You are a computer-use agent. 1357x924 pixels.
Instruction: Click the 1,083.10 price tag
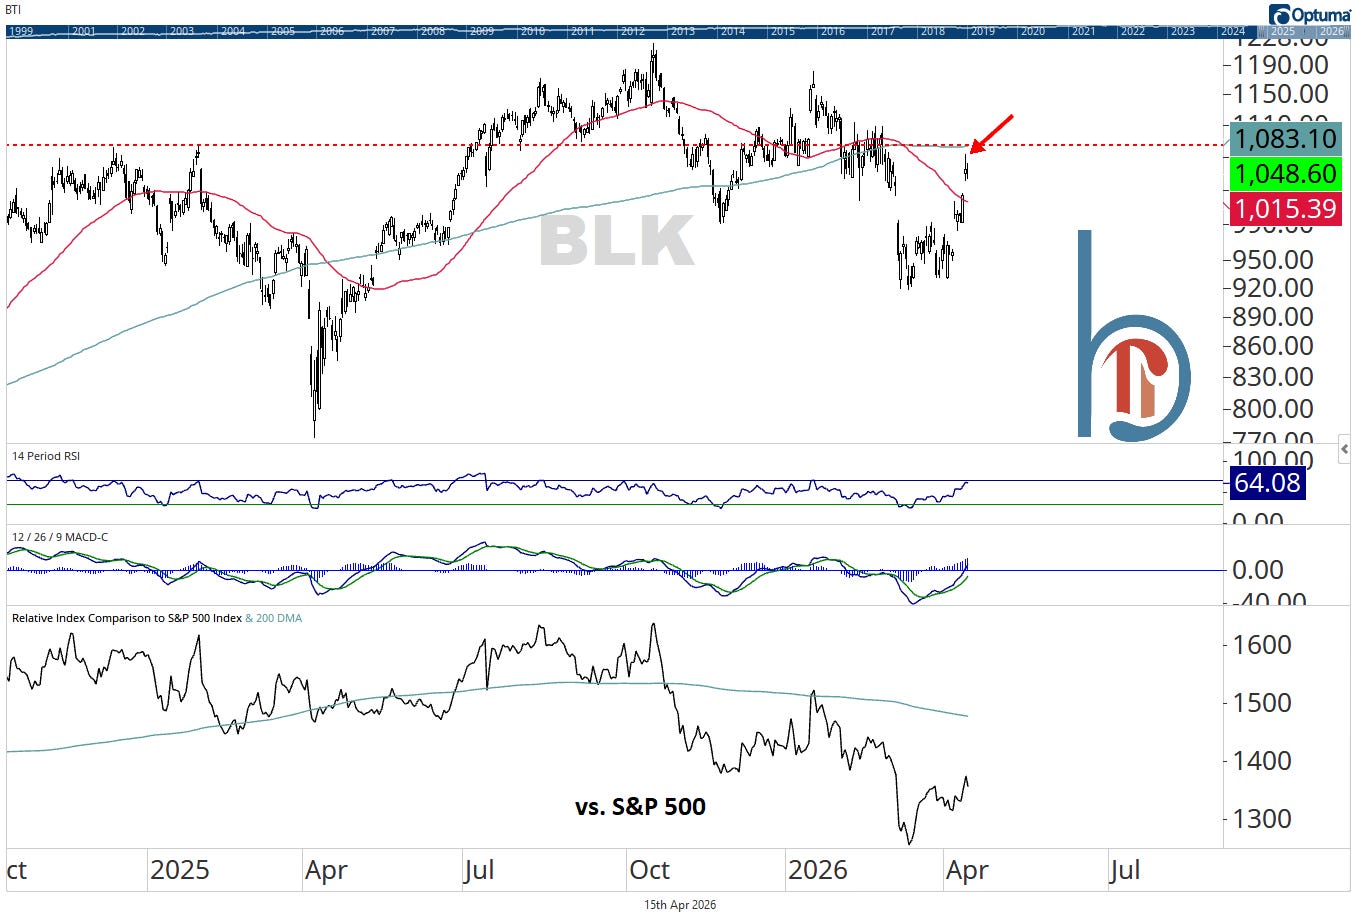(1285, 138)
